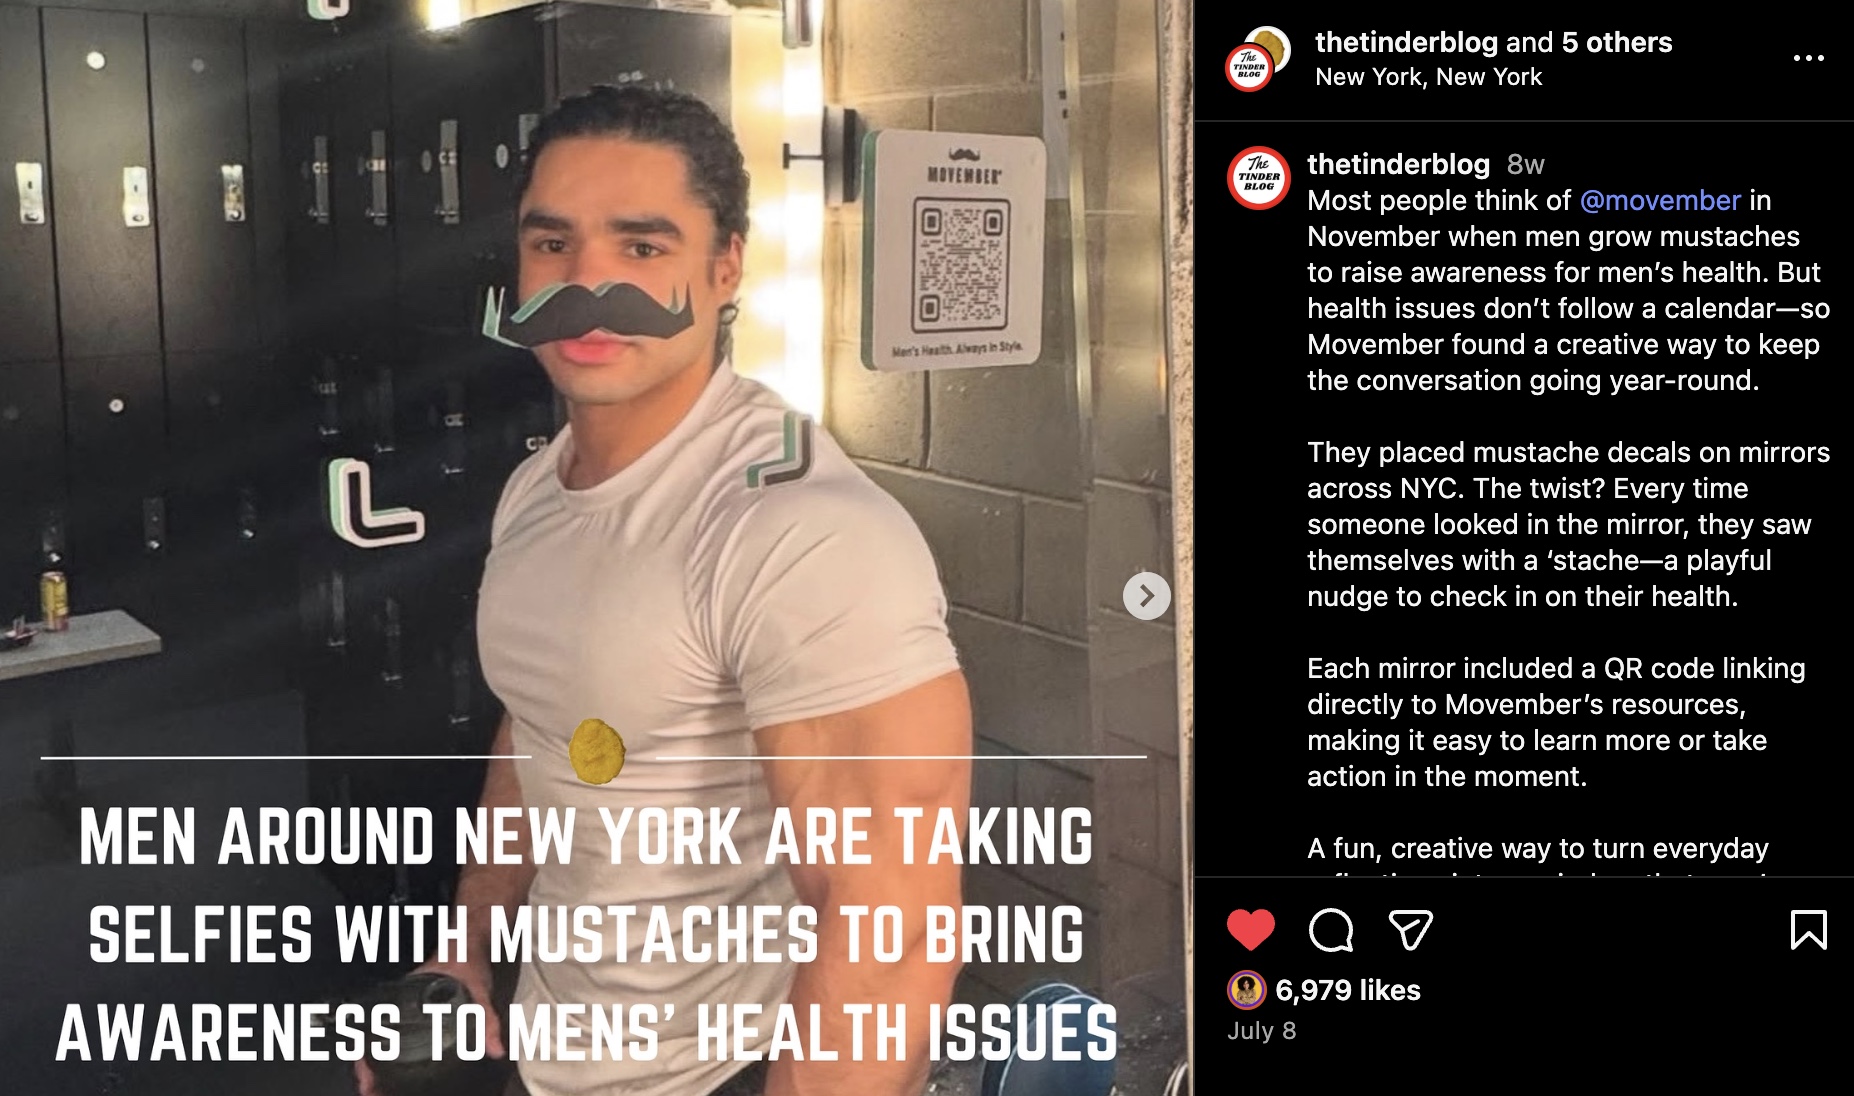The width and height of the screenshot is (1854, 1096).
Task: Click the headline text overlay on photo
Action: pyautogui.click(x=588, y=935)
